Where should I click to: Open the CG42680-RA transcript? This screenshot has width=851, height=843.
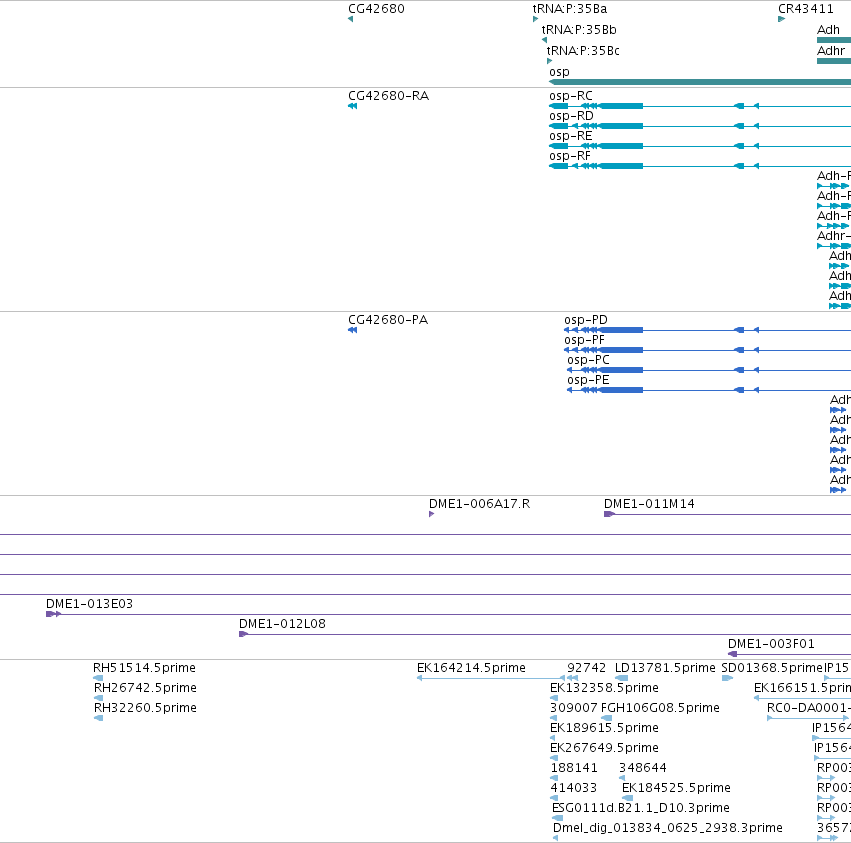[x=353, y=106]
